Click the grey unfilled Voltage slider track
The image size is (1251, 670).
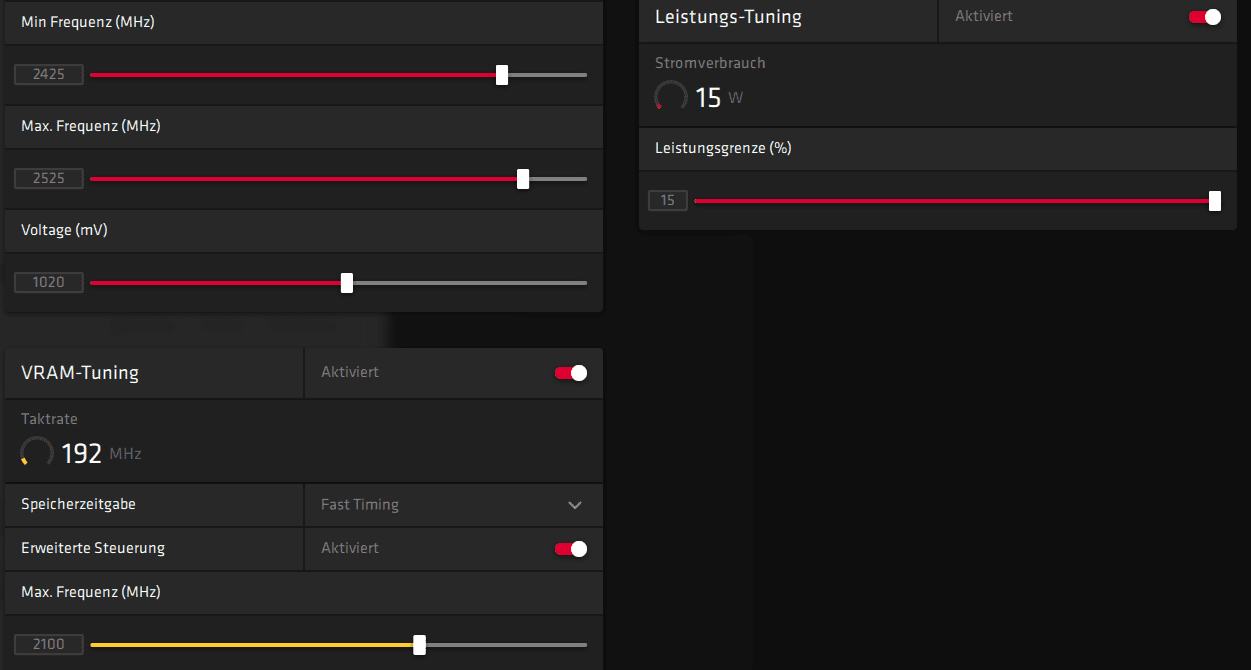(468, 283)
